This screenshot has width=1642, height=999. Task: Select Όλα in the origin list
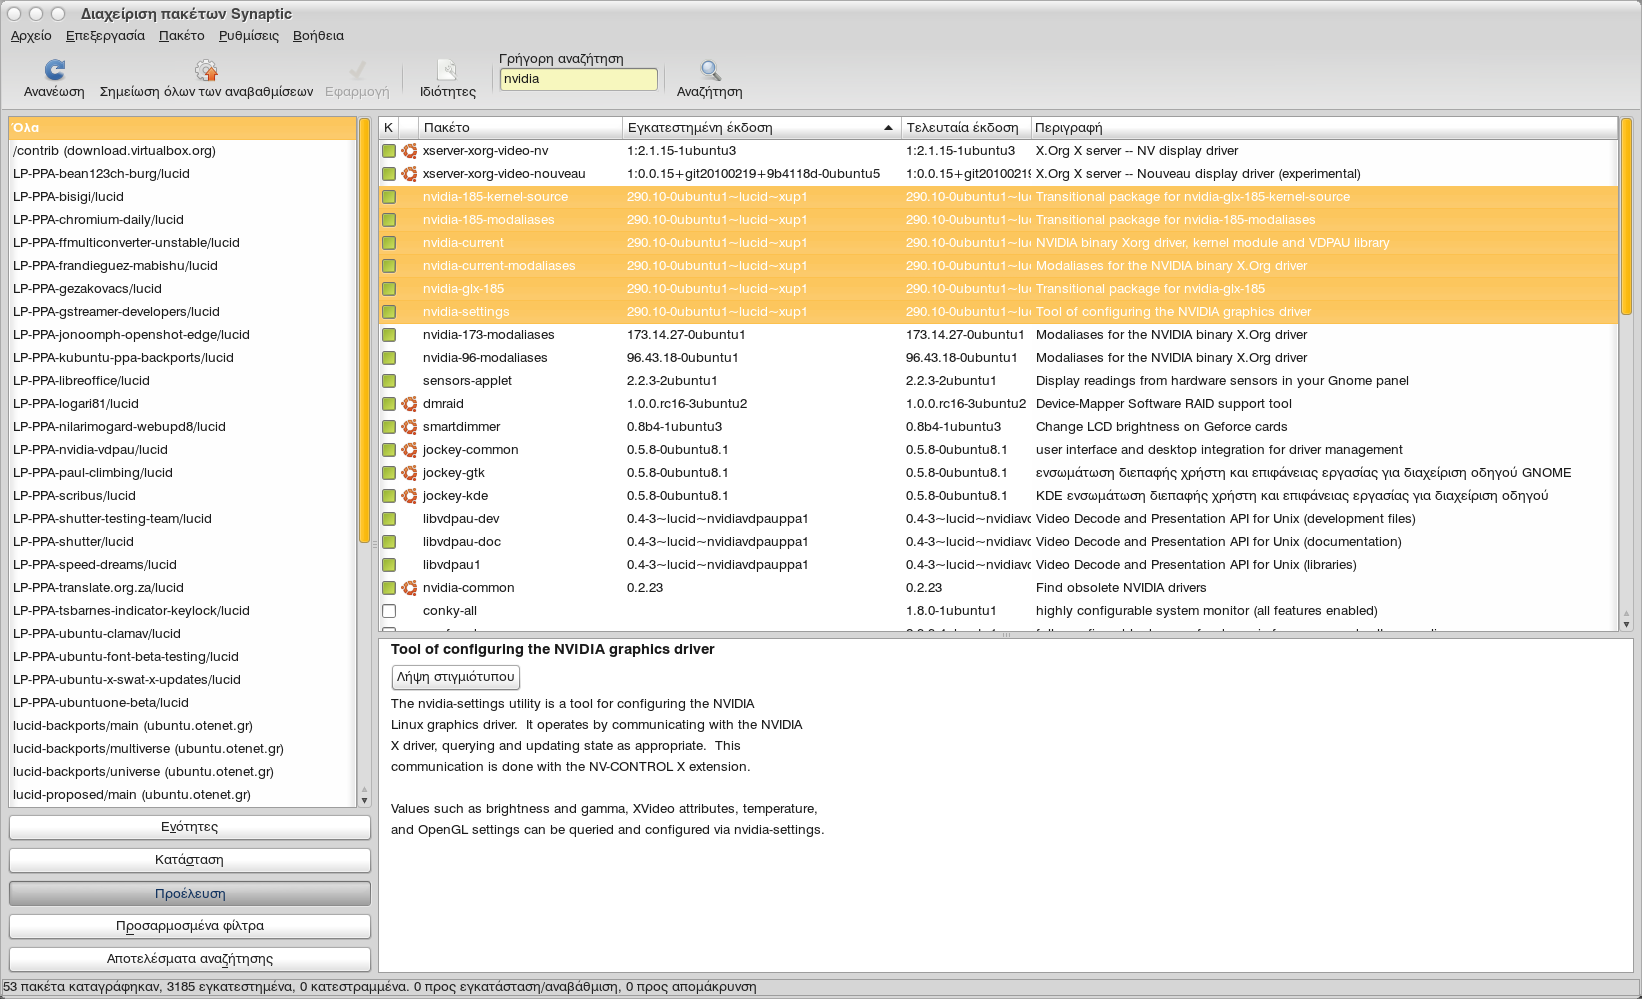click(182, 128)
